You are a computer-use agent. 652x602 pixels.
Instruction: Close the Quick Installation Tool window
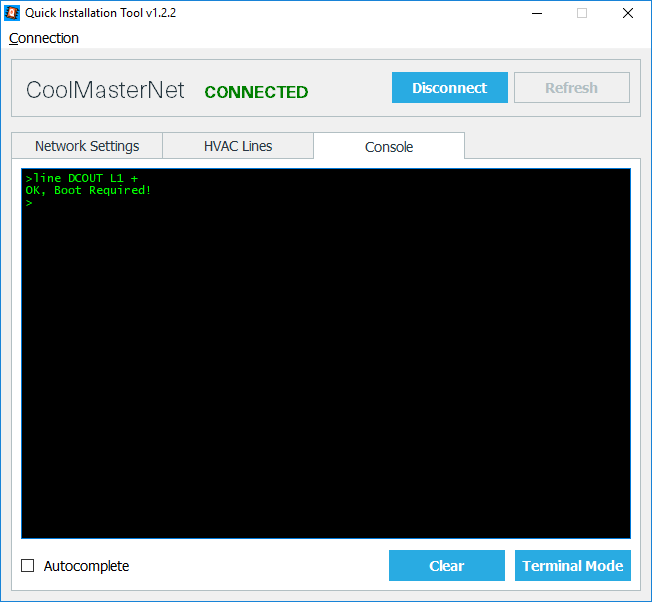[x=627, y=13]
